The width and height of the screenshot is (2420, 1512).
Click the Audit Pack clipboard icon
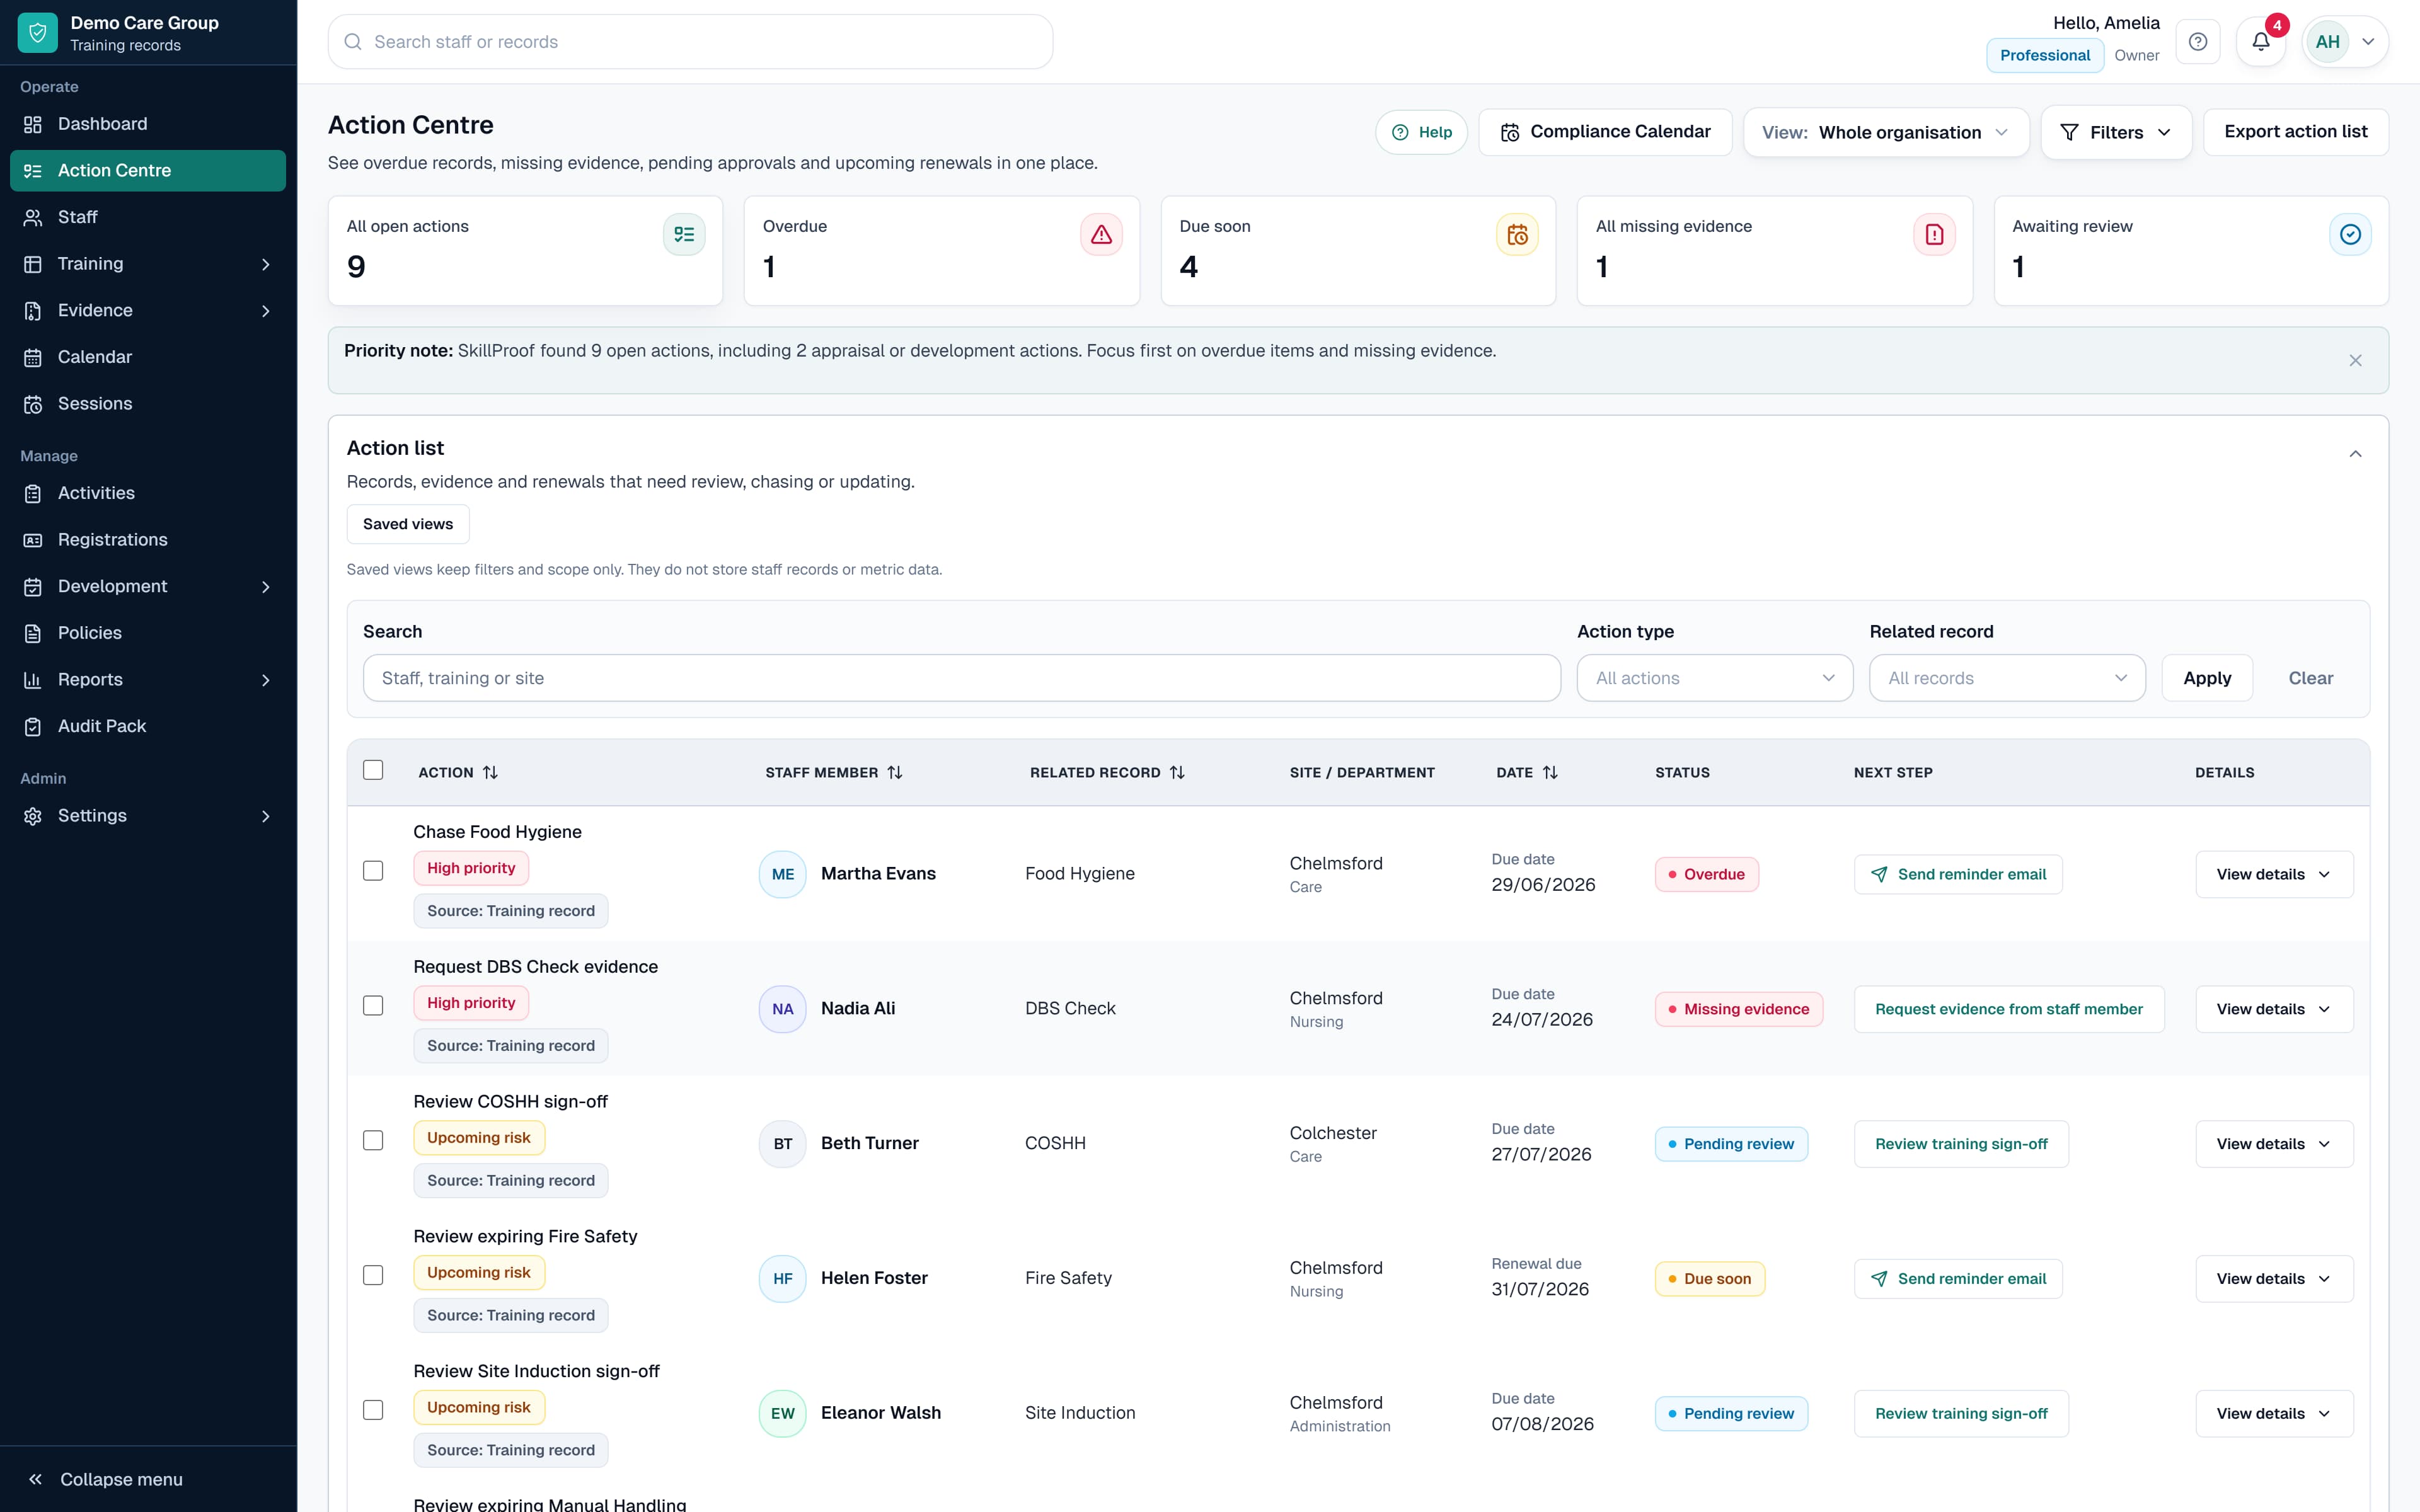pyautogui.click(x=33, y=726)
